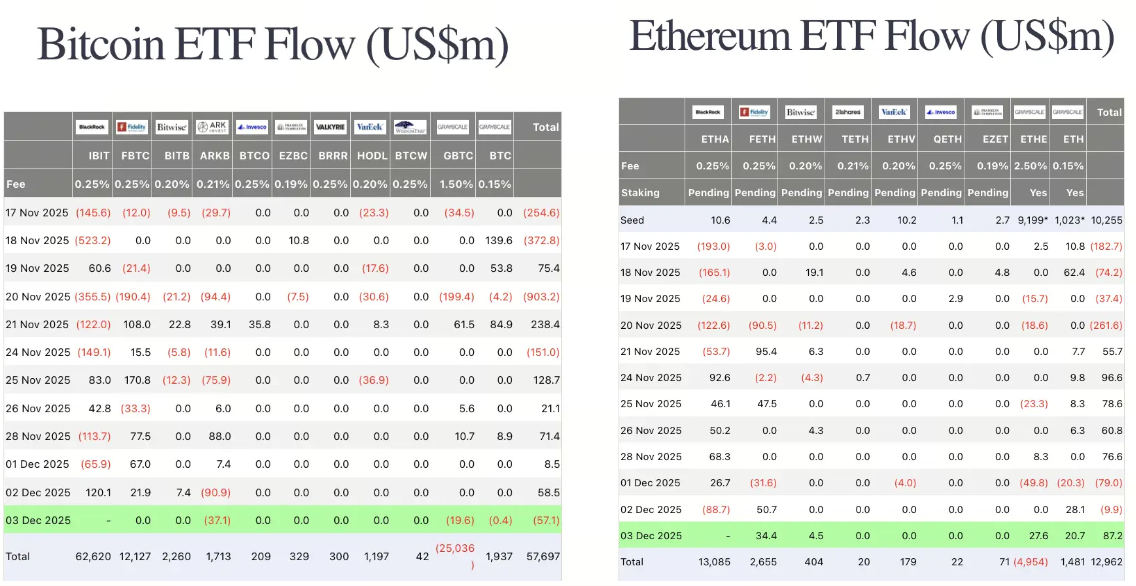Click the WisdomTree logo above BTCW

pyautogui.click(x=411, y=127)
